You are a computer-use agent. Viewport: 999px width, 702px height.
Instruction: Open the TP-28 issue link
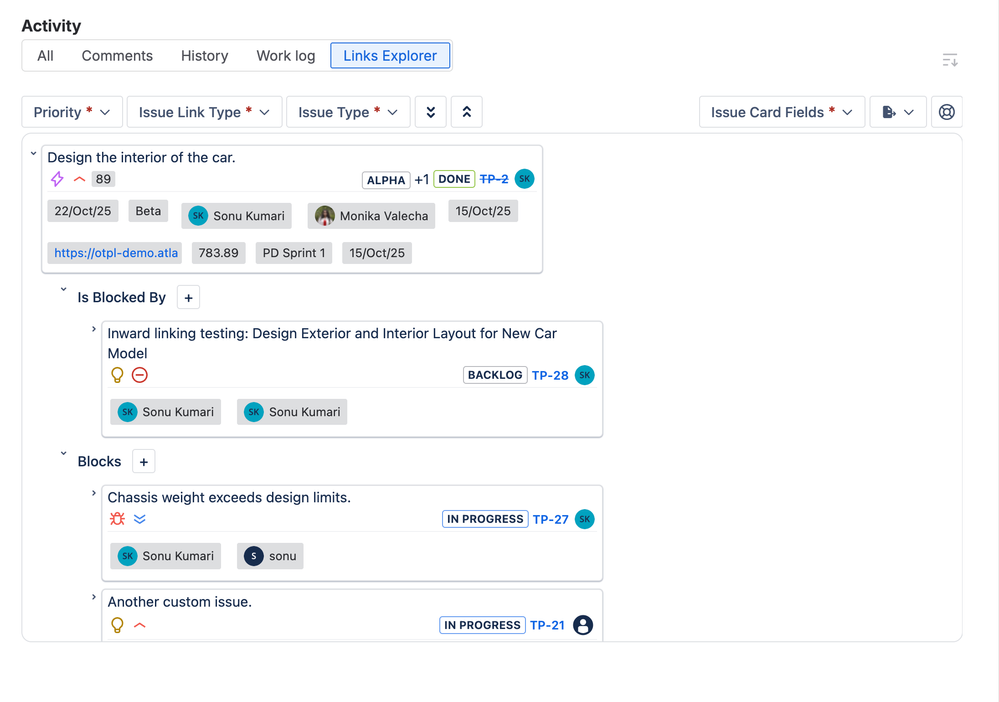point(550,376)
